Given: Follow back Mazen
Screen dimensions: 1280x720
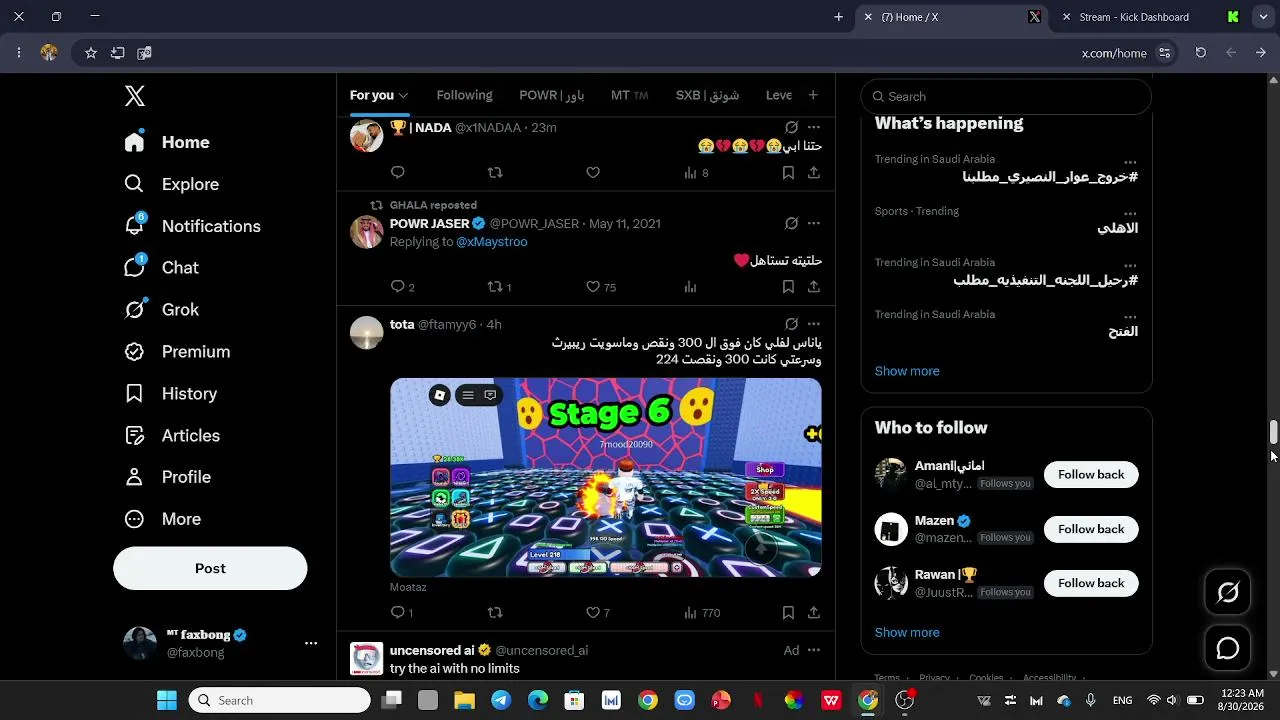Looking at the screenshot, I should [1091, 529].
